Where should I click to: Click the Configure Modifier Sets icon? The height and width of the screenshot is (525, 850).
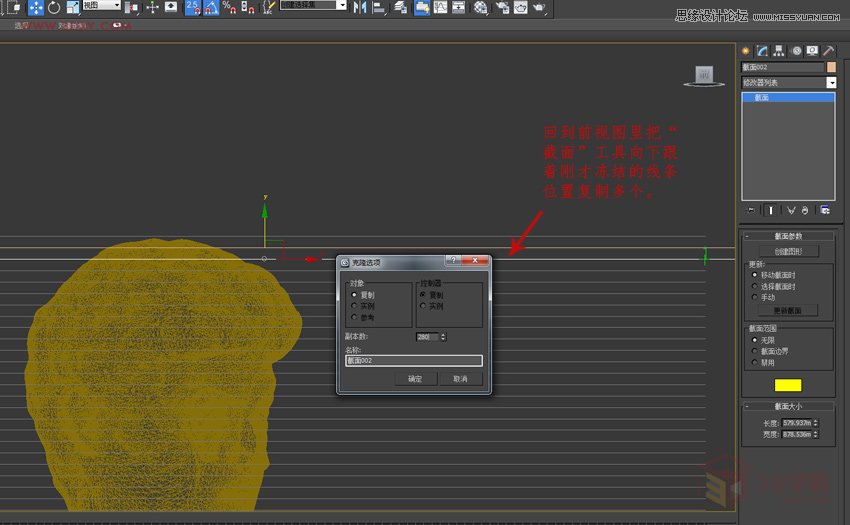click(x=825, y=210)
